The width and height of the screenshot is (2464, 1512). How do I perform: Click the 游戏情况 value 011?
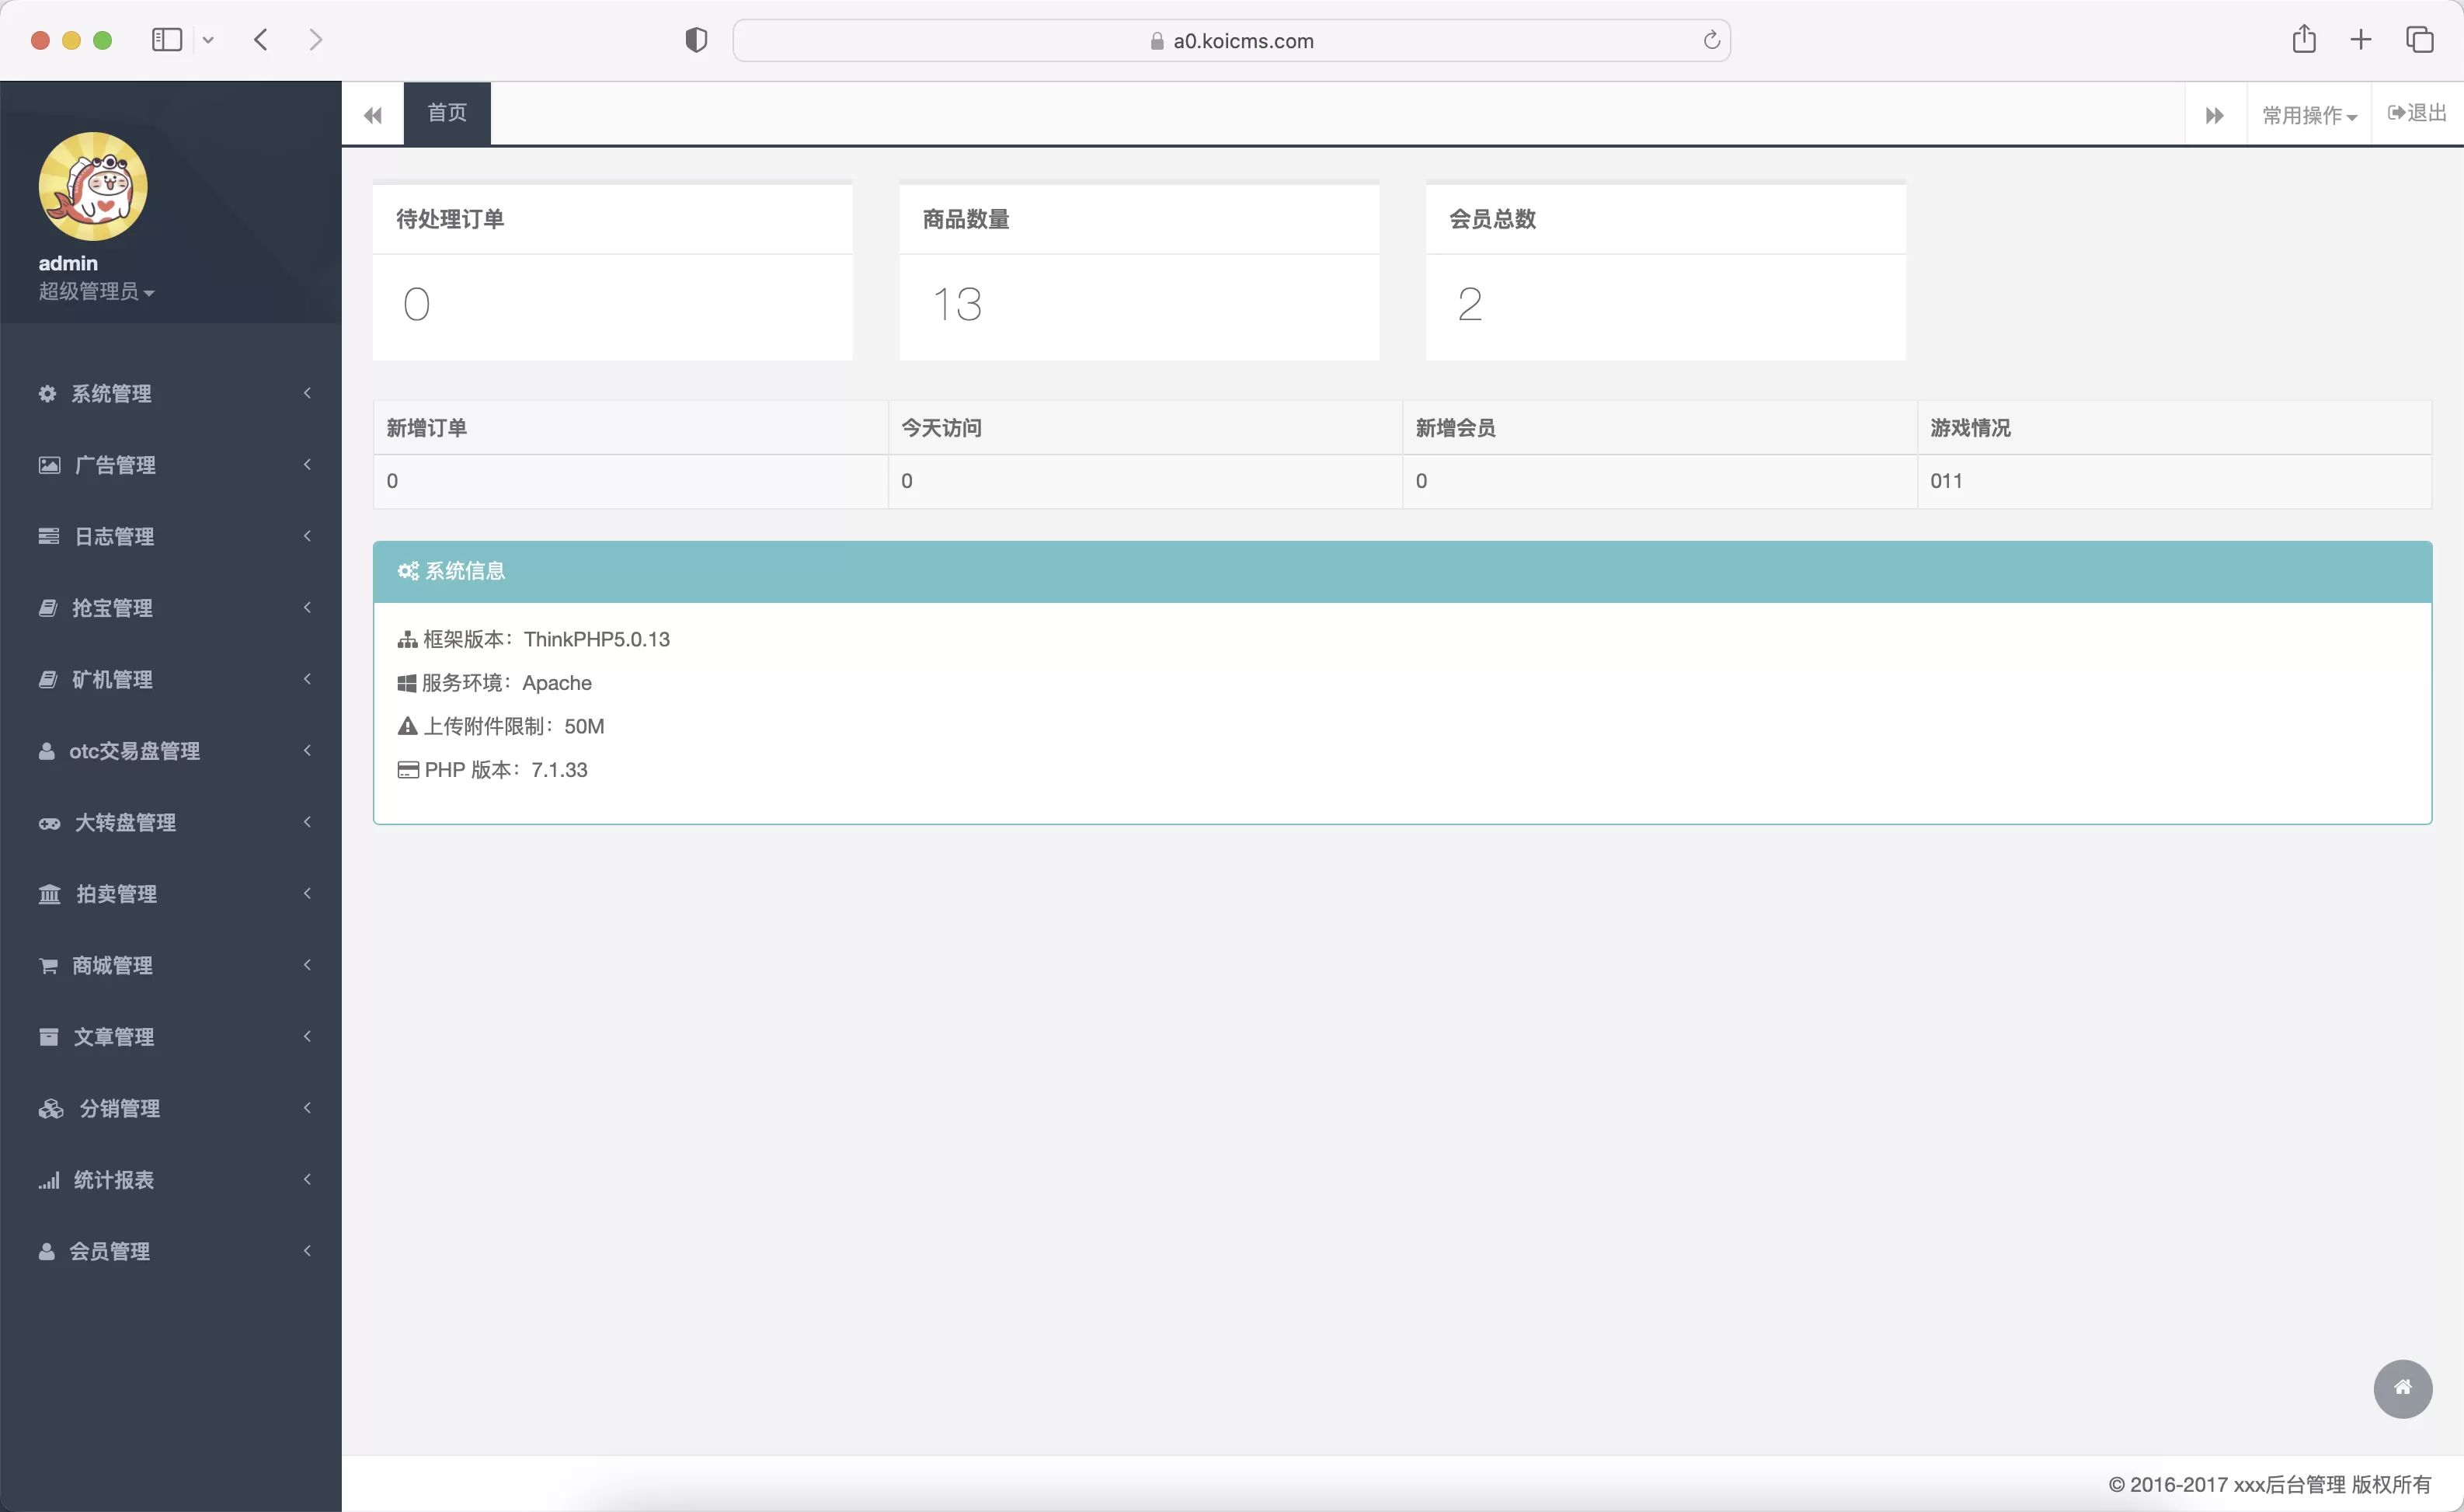(x=1946, y=481)
